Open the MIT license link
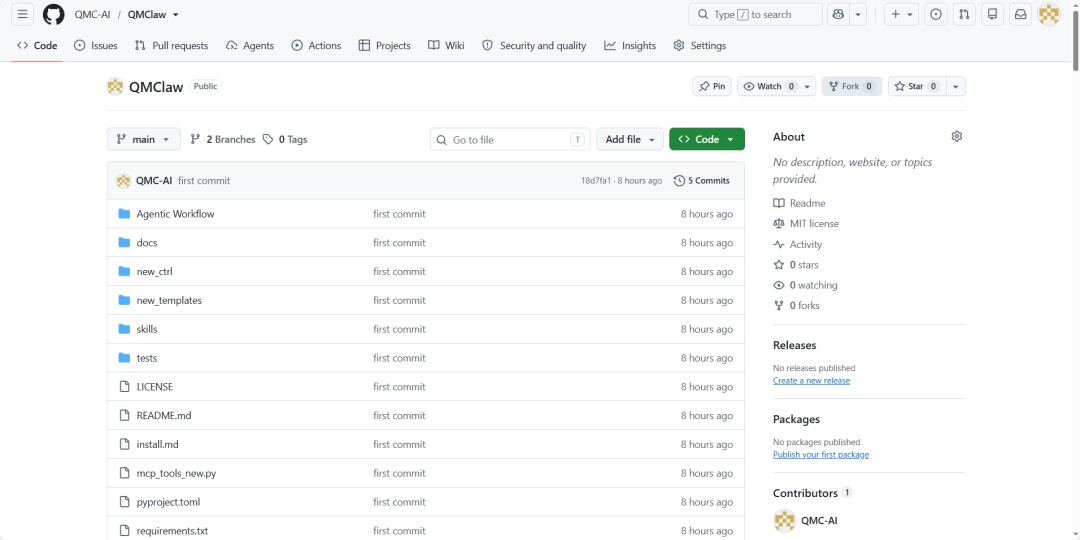 [806, 224]
